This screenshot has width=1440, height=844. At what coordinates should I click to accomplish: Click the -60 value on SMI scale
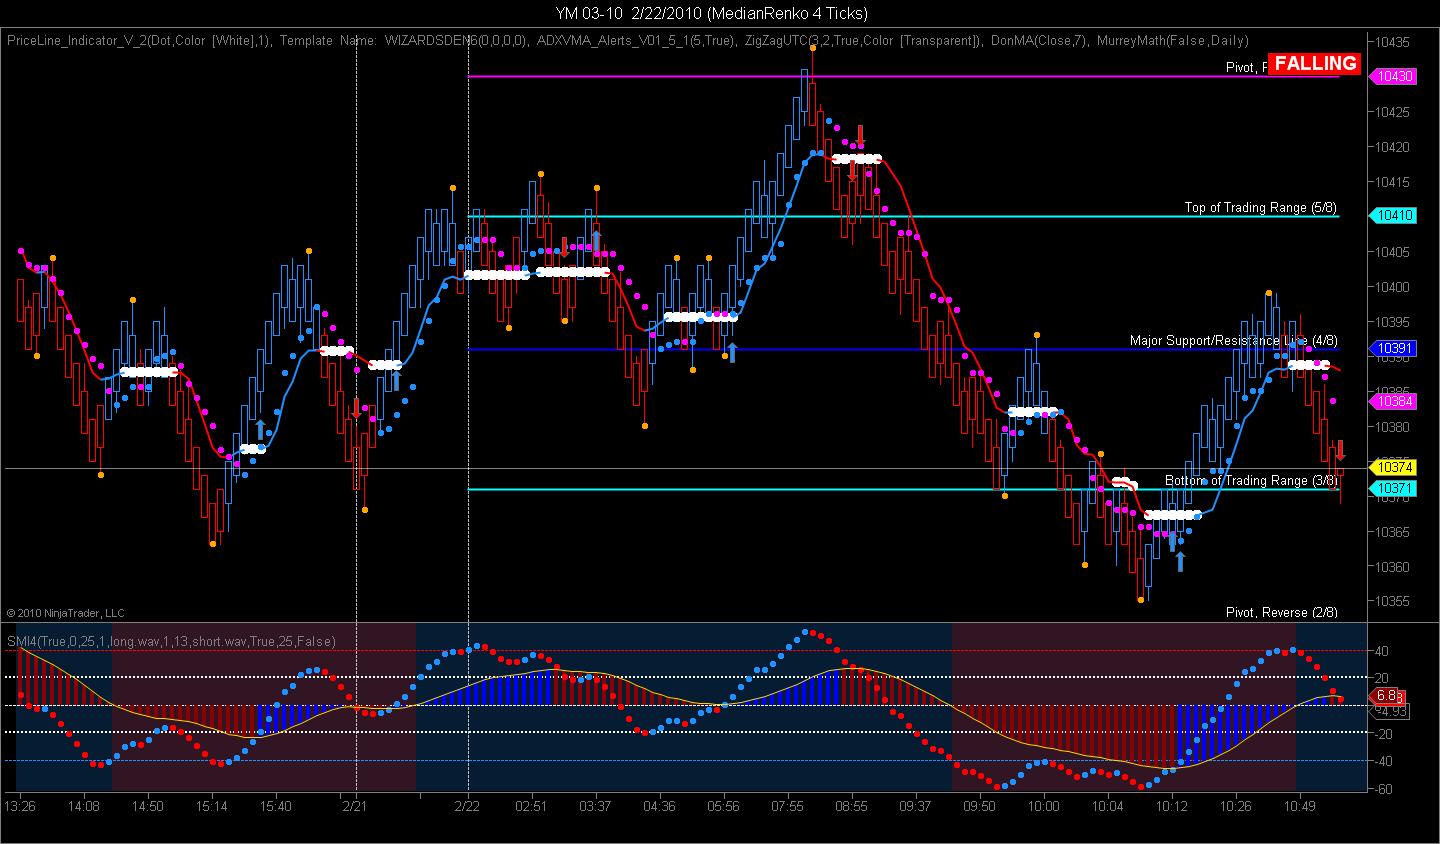point(1384,789)
